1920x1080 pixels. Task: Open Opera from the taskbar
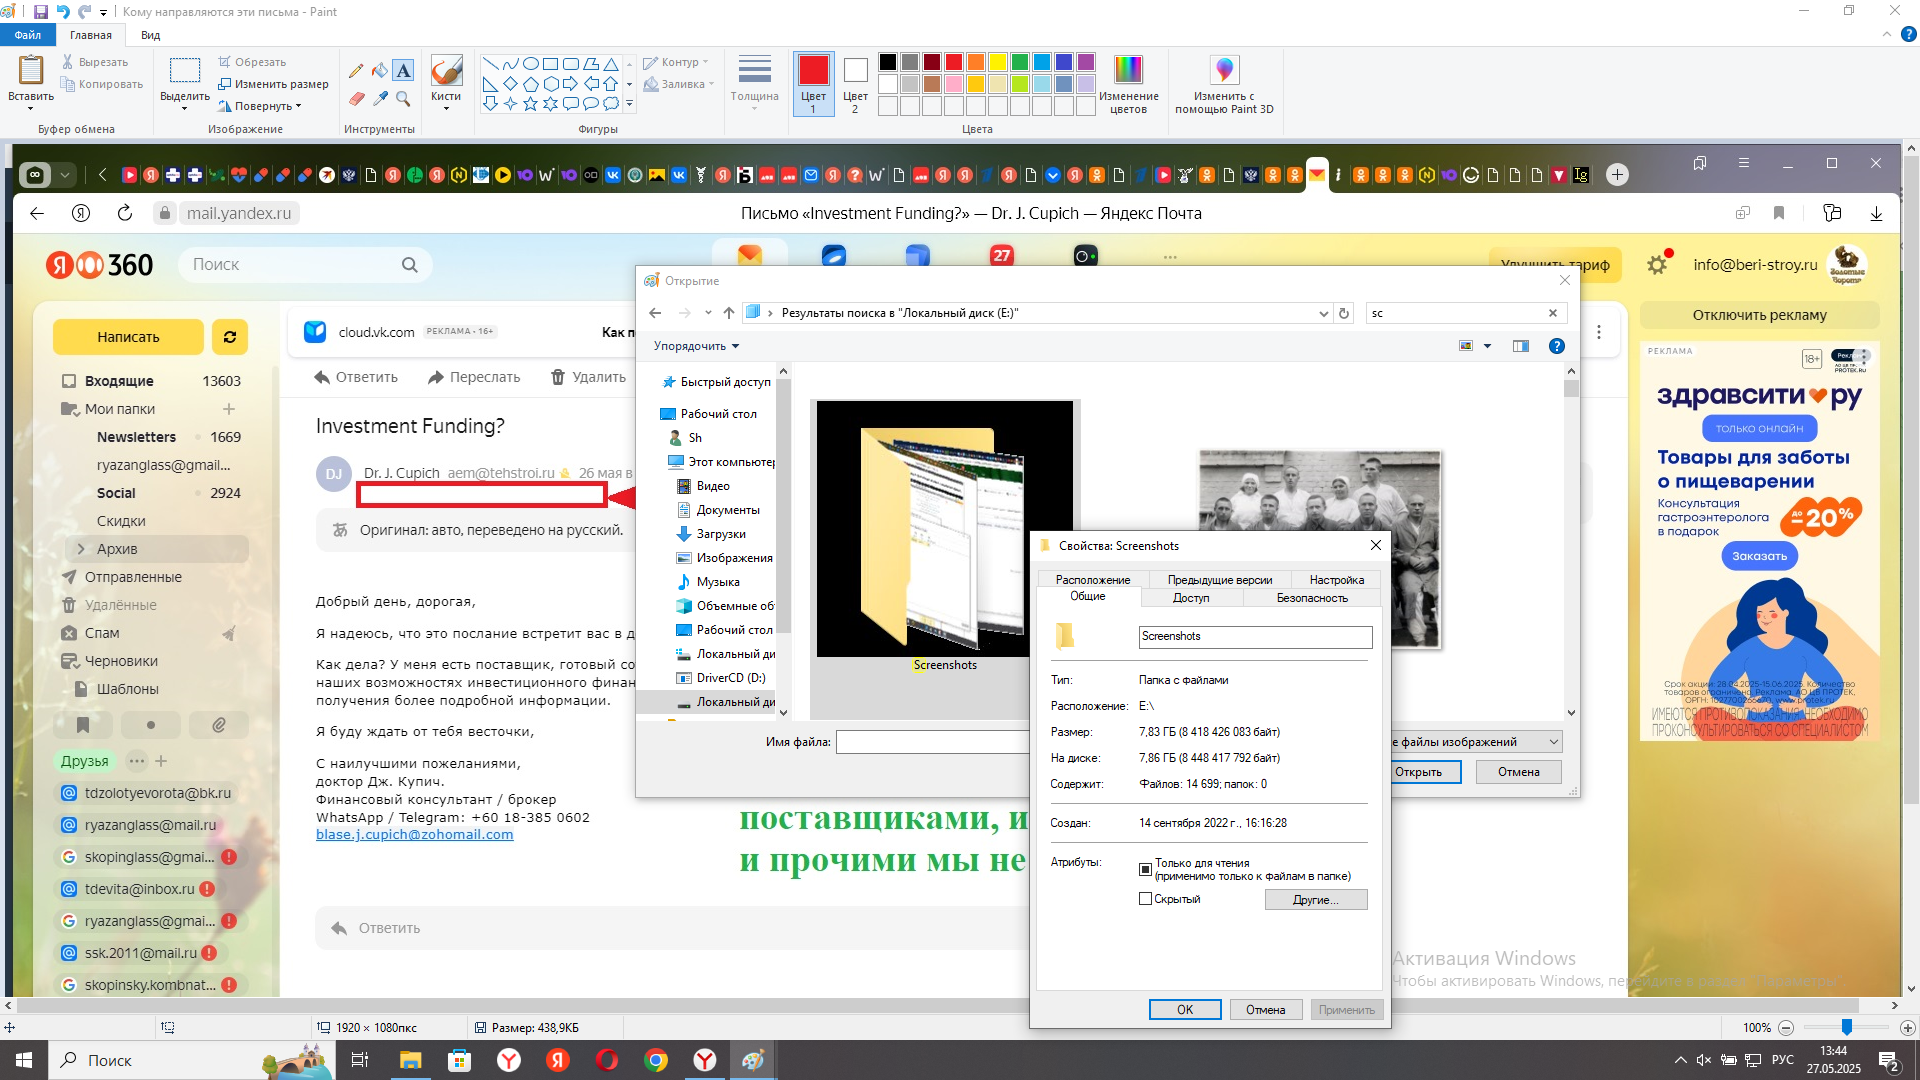click(x=607, y=1060)
